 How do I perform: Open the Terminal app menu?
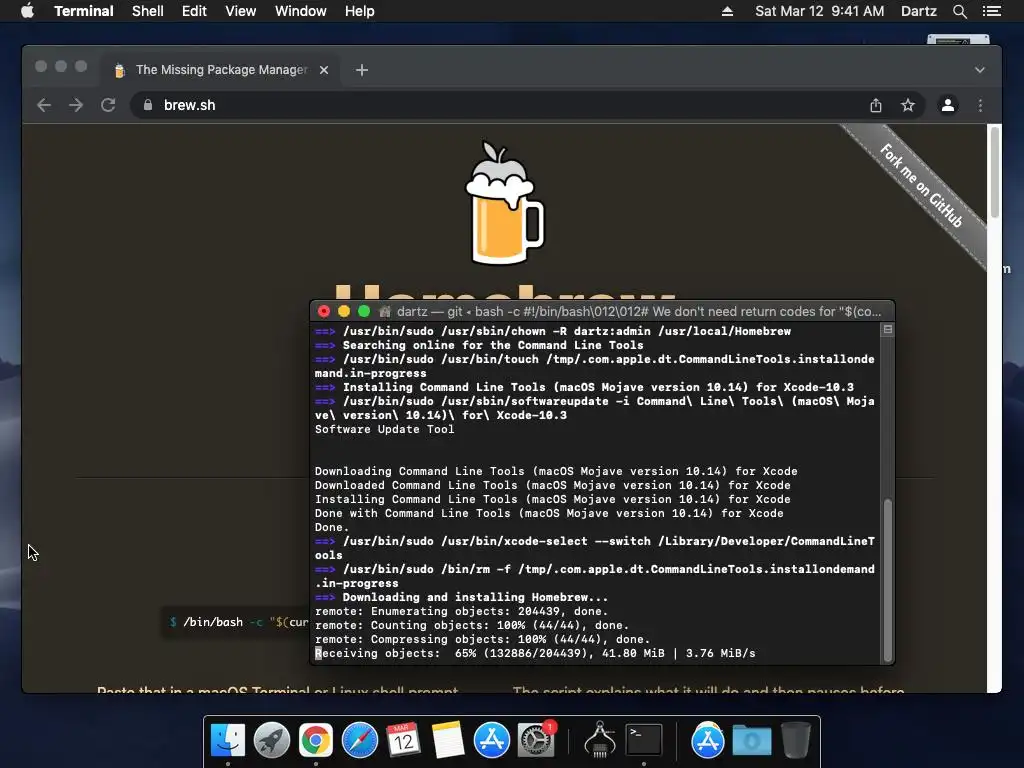click(84, 11)
